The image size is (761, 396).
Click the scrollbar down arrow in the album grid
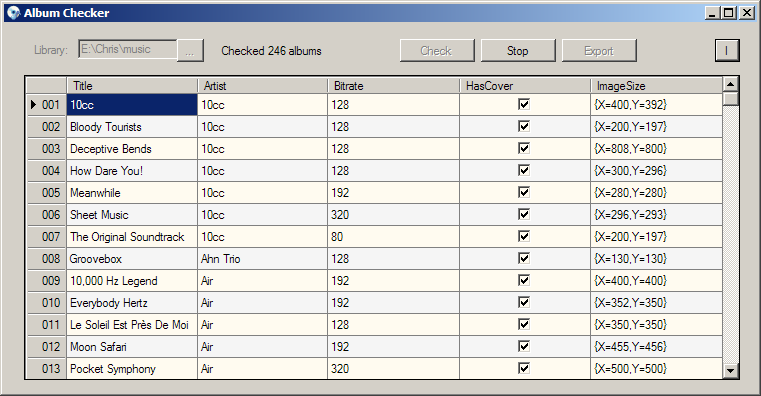[730, 371]
